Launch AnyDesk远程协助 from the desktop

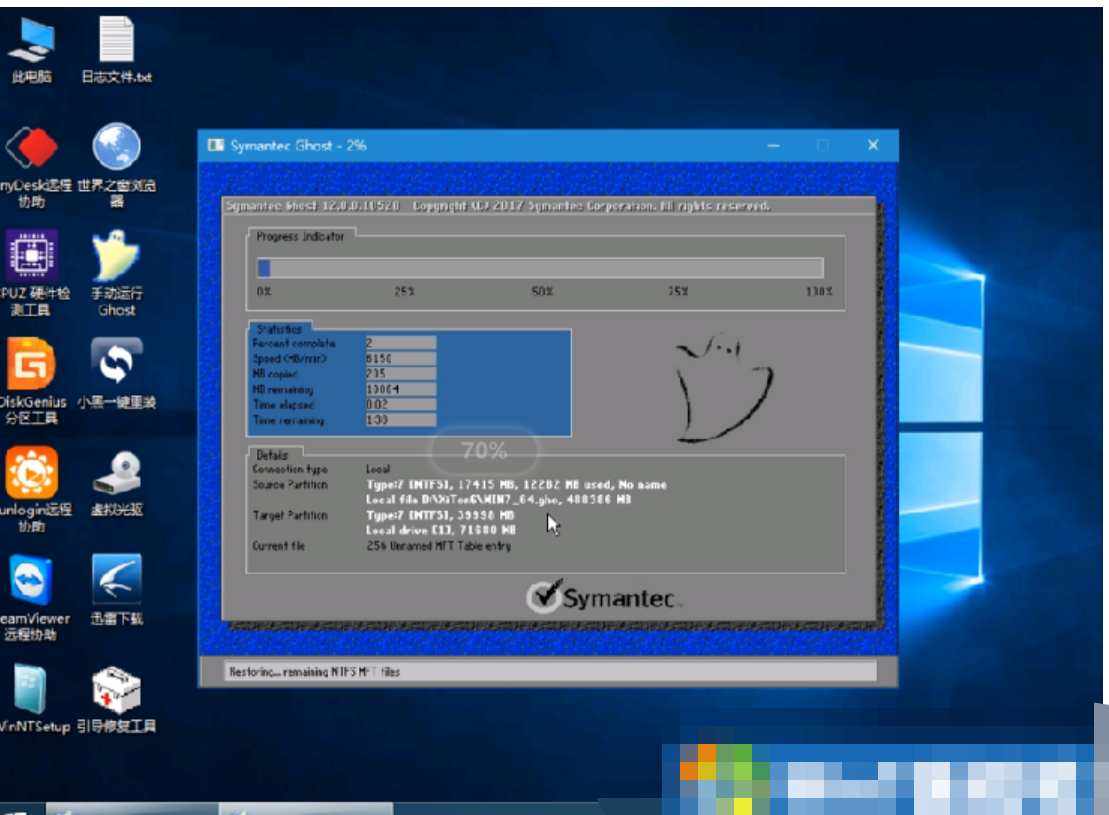32,150
